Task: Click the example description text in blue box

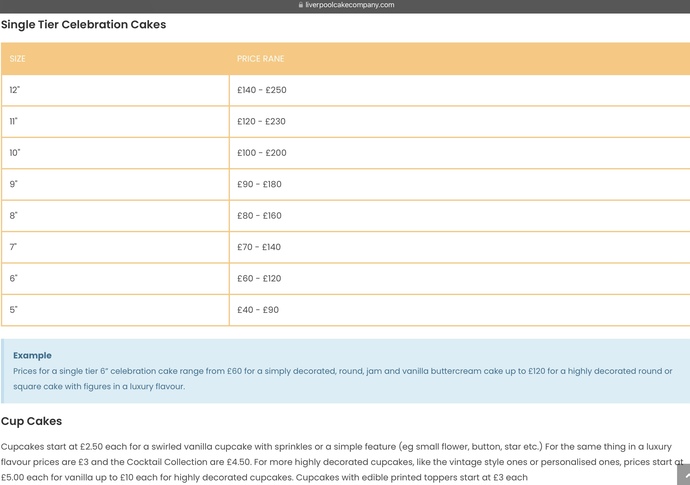Action: (342, 378)
